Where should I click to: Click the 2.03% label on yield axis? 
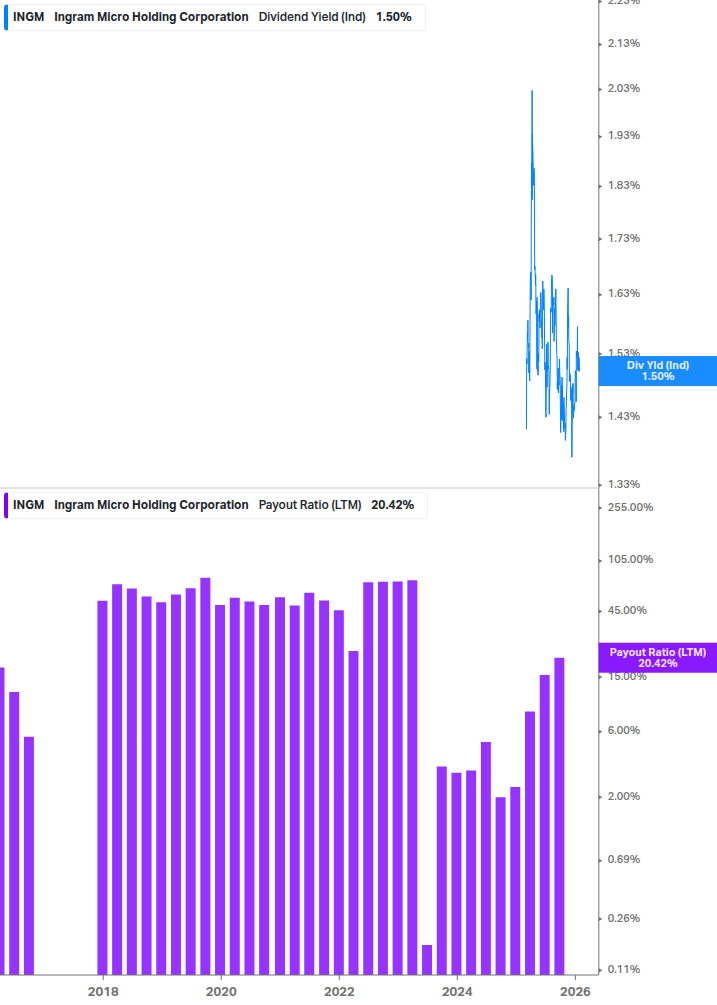[624, 88]
